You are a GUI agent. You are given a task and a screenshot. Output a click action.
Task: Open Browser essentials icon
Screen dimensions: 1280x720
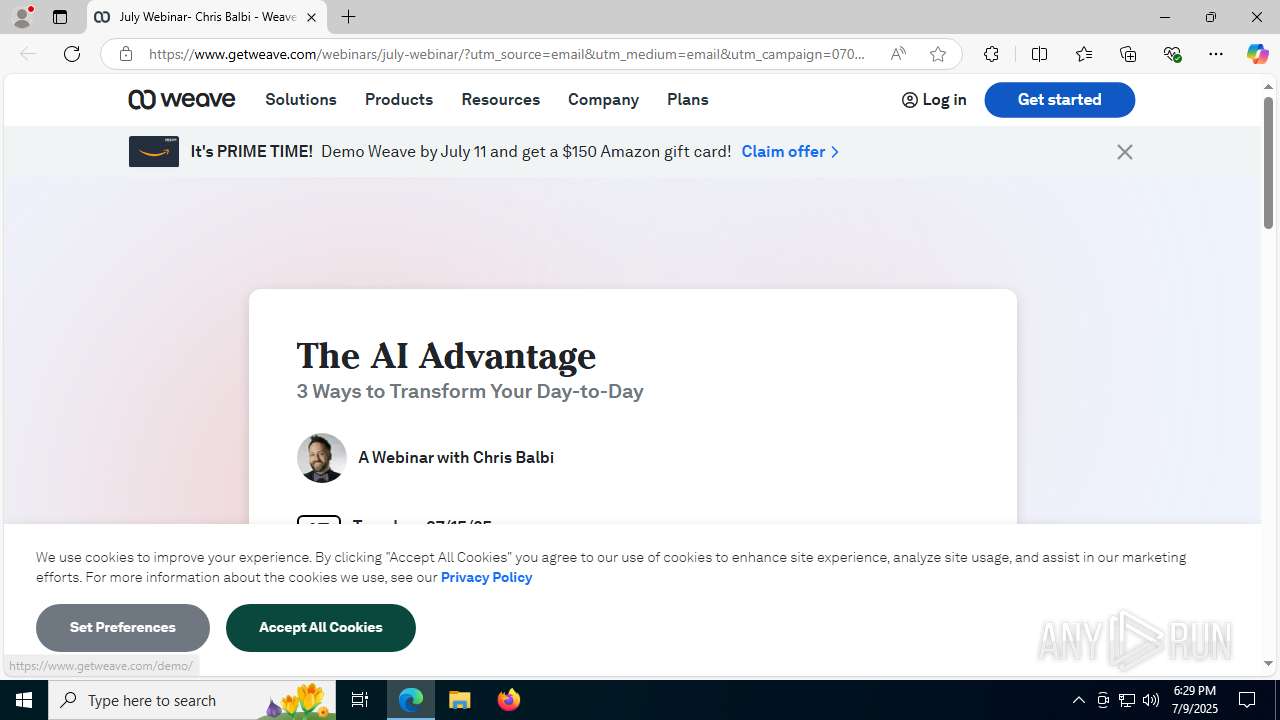click(x=1172, y=54)
